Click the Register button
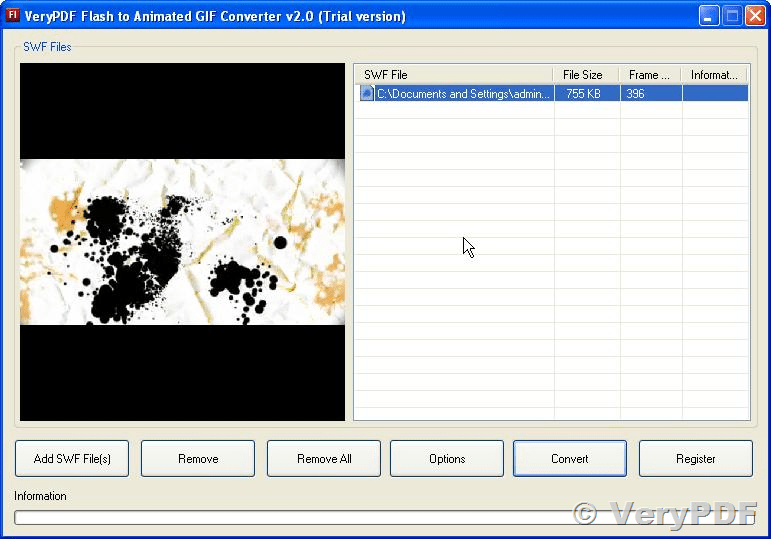Viewport: 771px width, 539px height. pyautogui.click(x=696, y=458)
